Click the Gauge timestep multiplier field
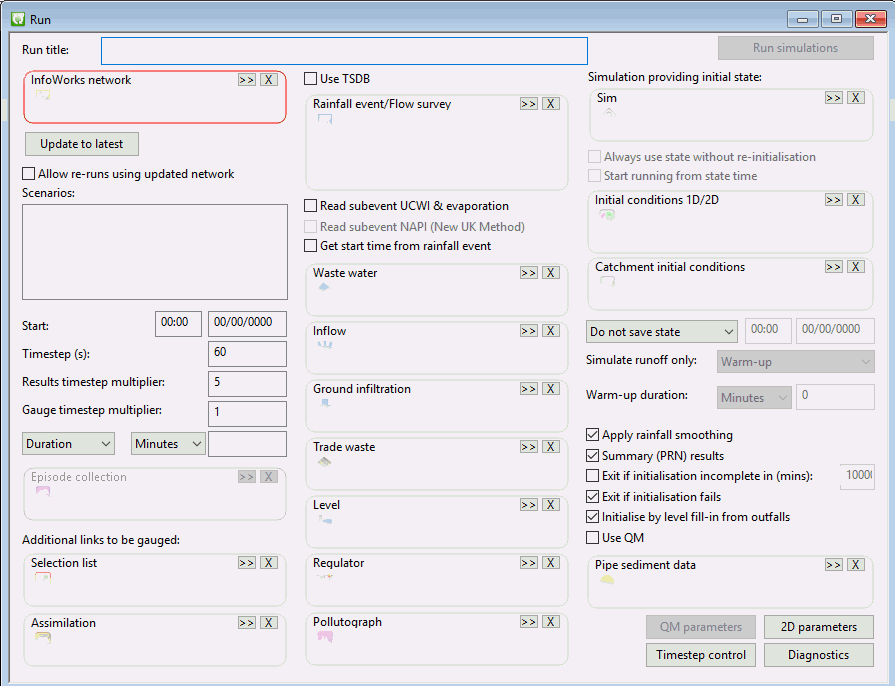The height and width of the screenshot is (686, 895). click(x=247, y=414)
